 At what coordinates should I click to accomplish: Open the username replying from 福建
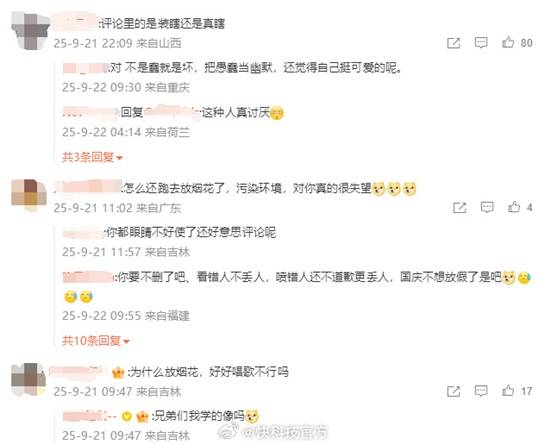[88, 277]
